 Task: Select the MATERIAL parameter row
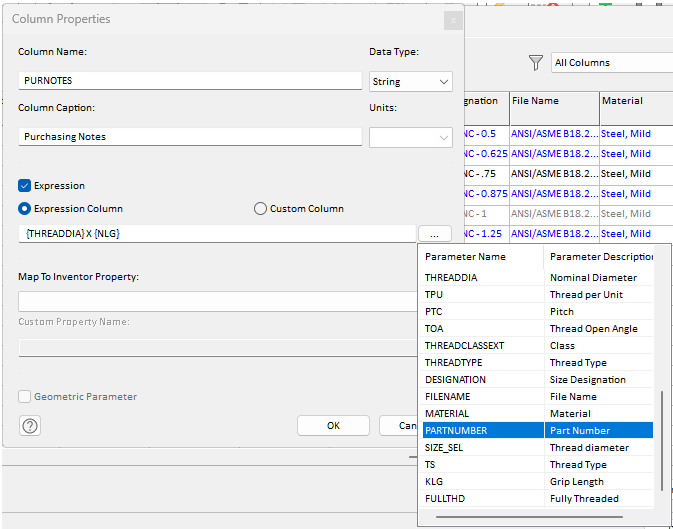coord(538,413)
